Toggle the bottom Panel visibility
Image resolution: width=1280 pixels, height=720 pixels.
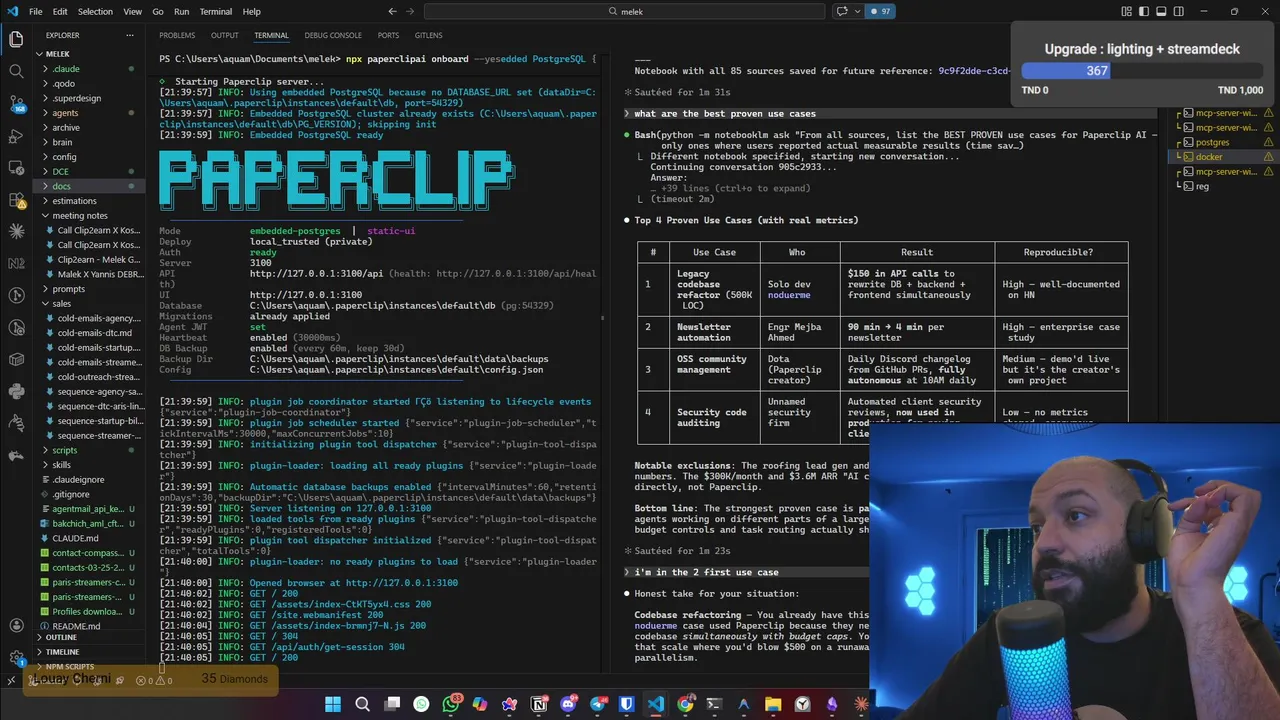(x=1162, y=11)
